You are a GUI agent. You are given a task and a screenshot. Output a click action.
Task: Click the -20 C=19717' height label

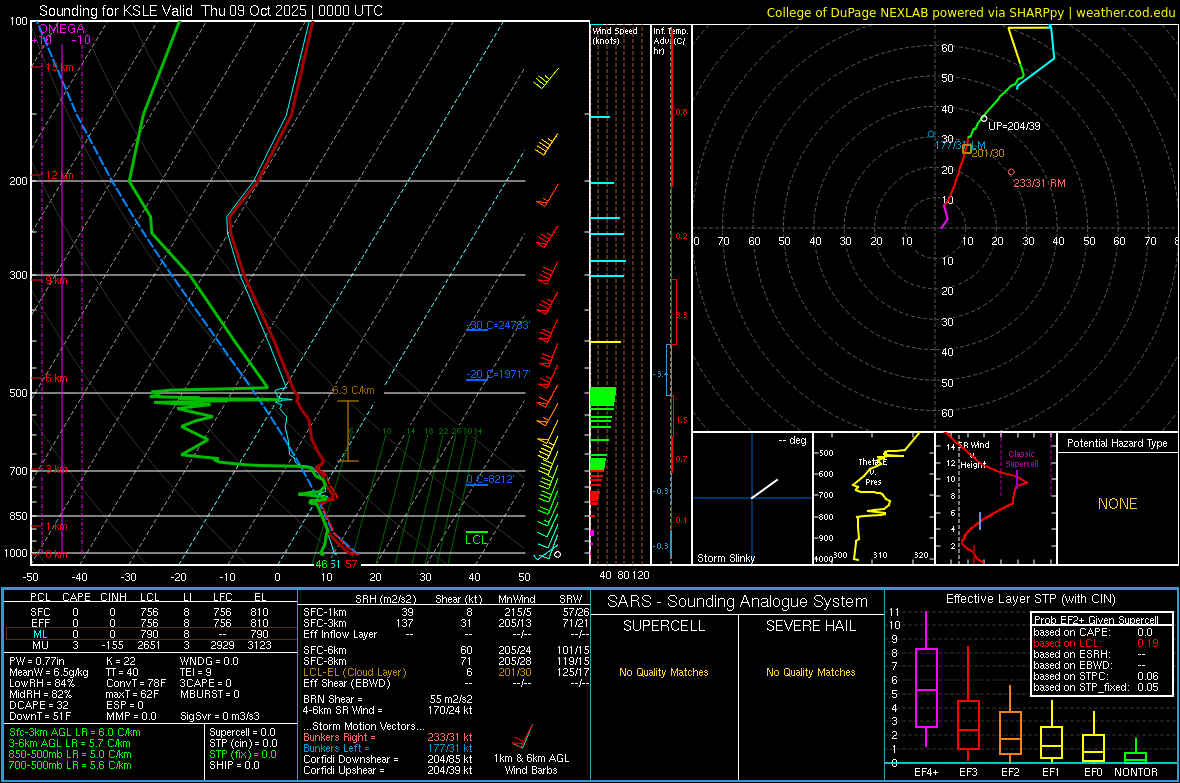click(x=497, y=374)
